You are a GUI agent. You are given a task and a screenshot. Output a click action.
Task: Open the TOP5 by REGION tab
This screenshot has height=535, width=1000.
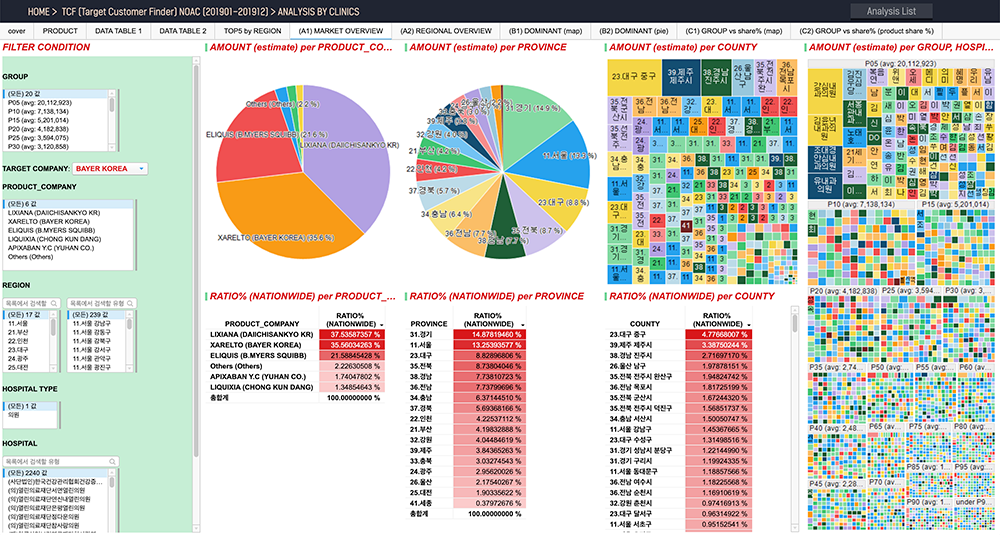click(x=253, y=31)
